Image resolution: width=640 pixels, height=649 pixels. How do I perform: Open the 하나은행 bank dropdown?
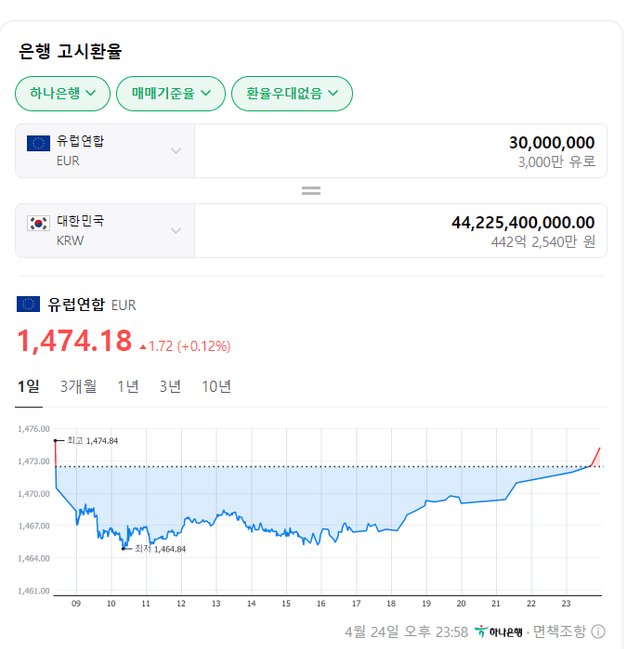63,93
